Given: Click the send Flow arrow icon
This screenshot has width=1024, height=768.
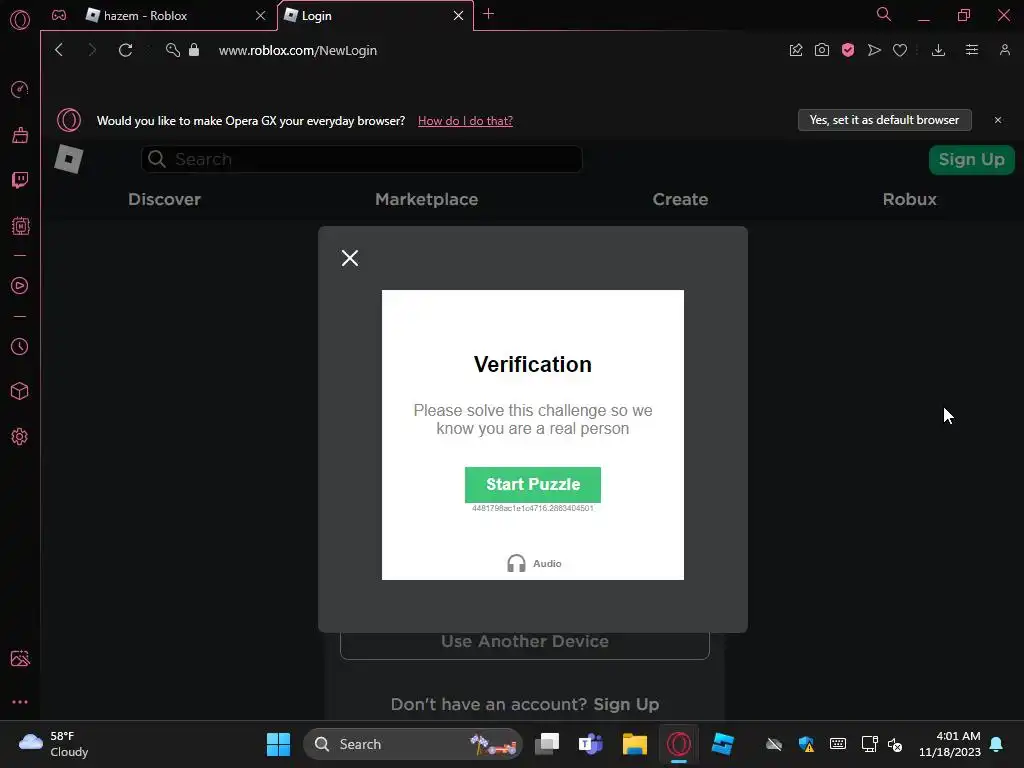Looking at the screenshot, I should click(x=874, y=50).
